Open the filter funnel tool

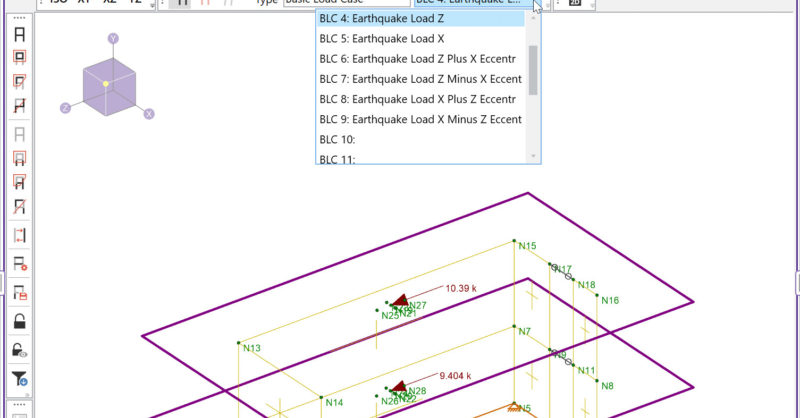tap(19, 379)
